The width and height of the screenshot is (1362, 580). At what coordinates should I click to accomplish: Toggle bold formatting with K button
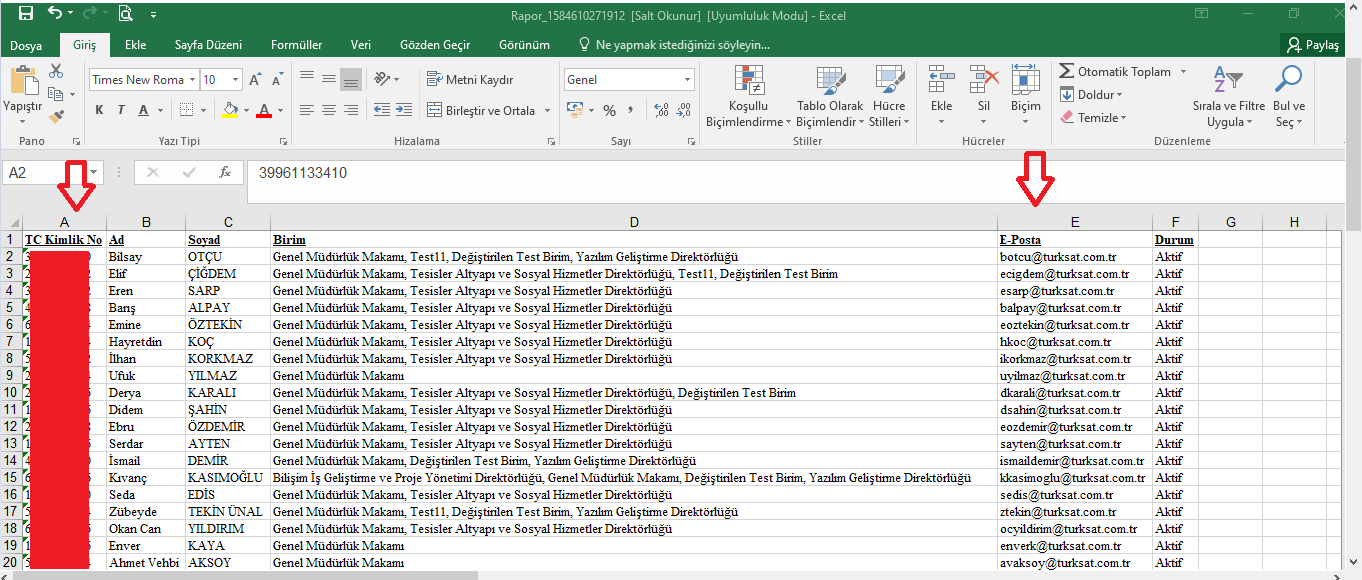pos(99,110)
